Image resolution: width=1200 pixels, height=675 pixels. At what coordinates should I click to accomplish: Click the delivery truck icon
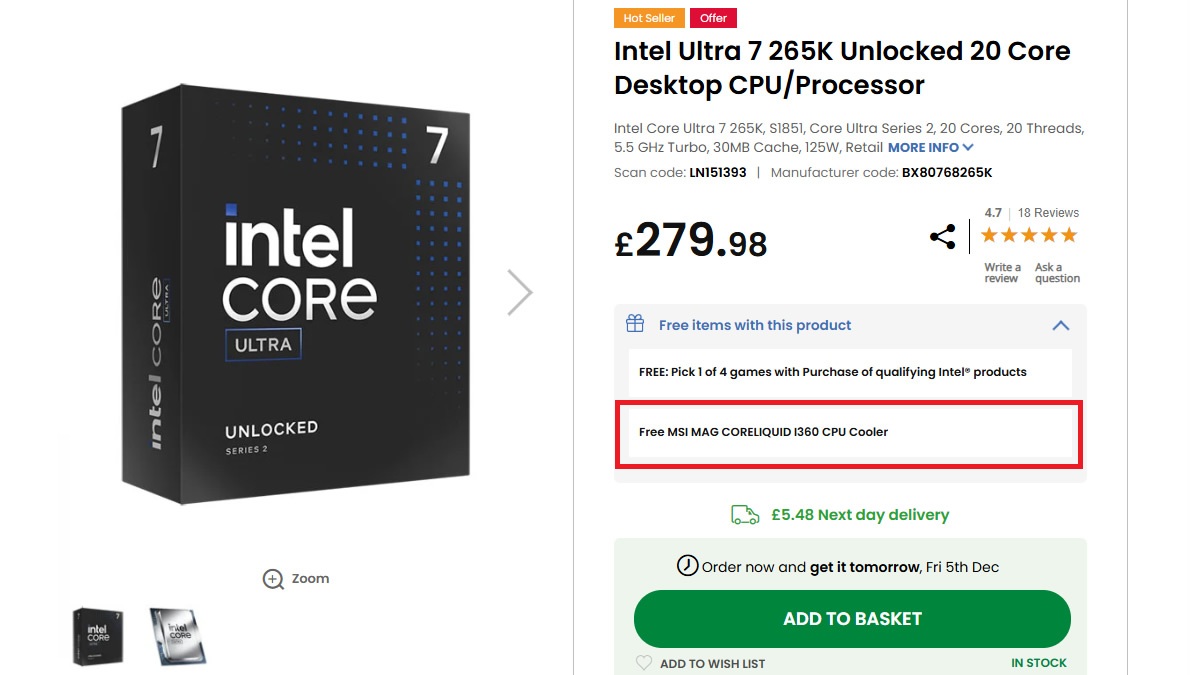tap(745, 515)
